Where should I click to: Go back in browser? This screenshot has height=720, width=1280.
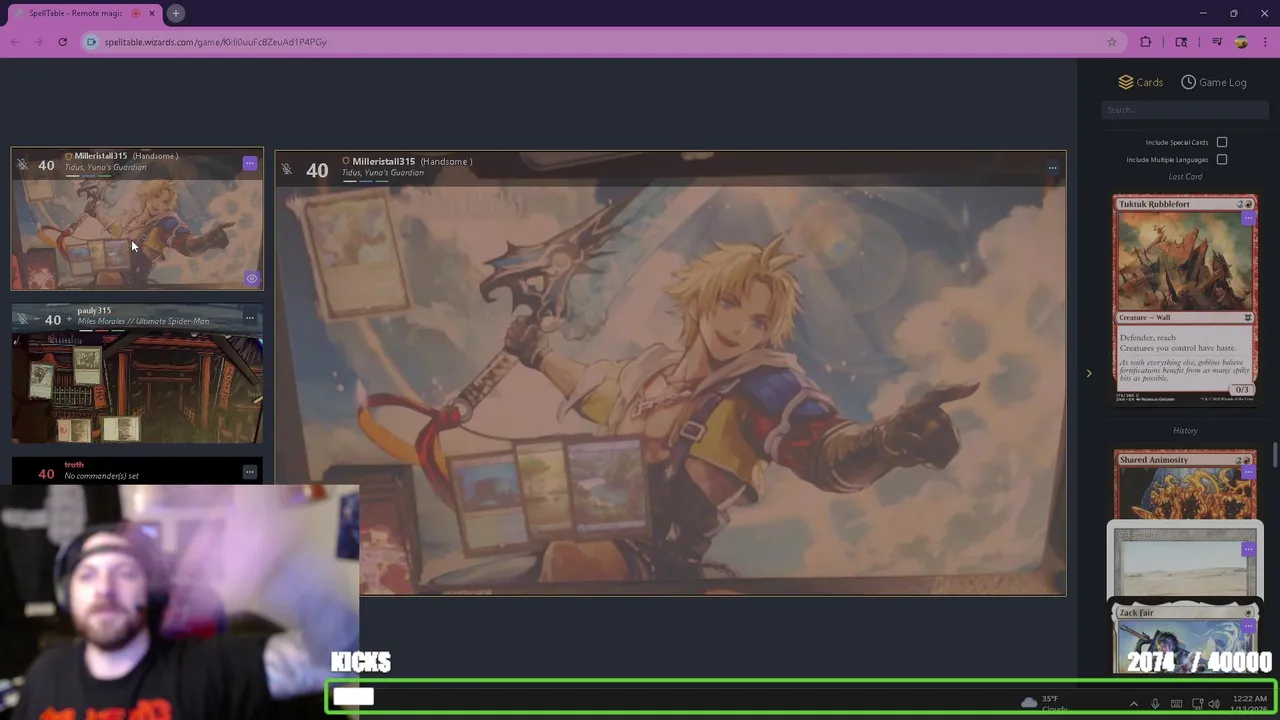coord(14,42)
